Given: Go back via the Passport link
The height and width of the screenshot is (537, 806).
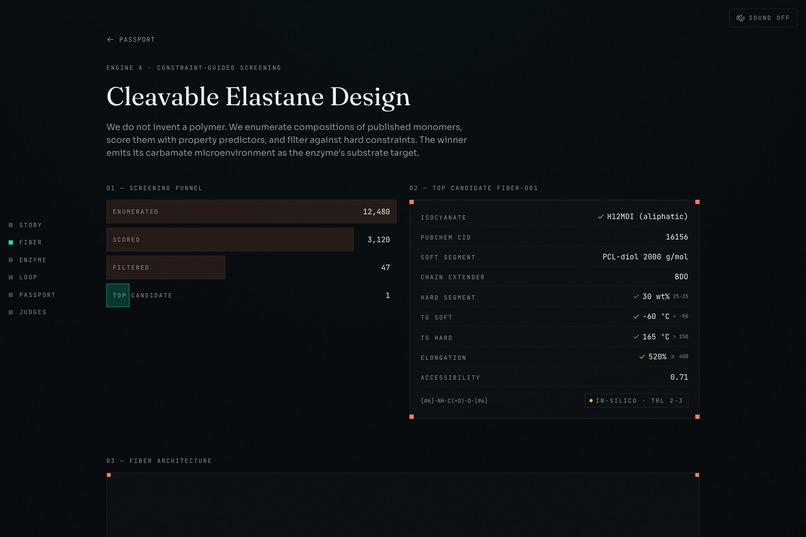Looking at the screenshot, I should tap(131, 40).
